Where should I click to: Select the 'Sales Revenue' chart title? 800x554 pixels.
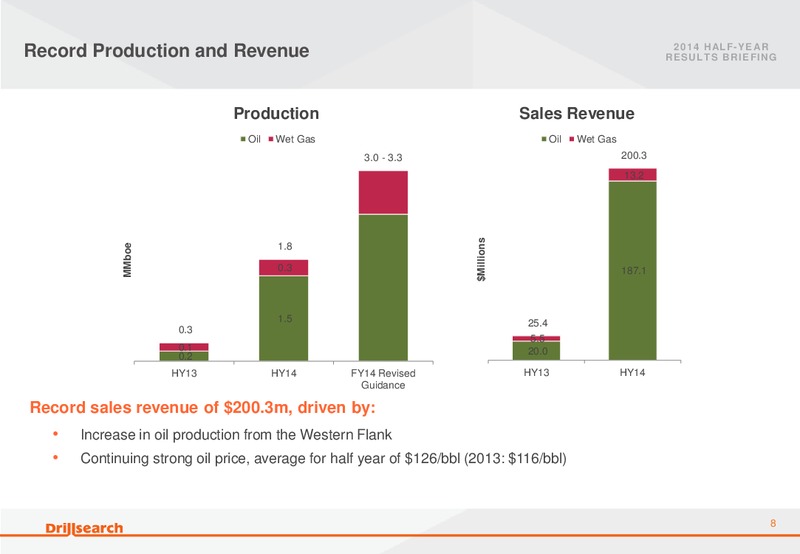pyautogui.click(x=577, y=113)
